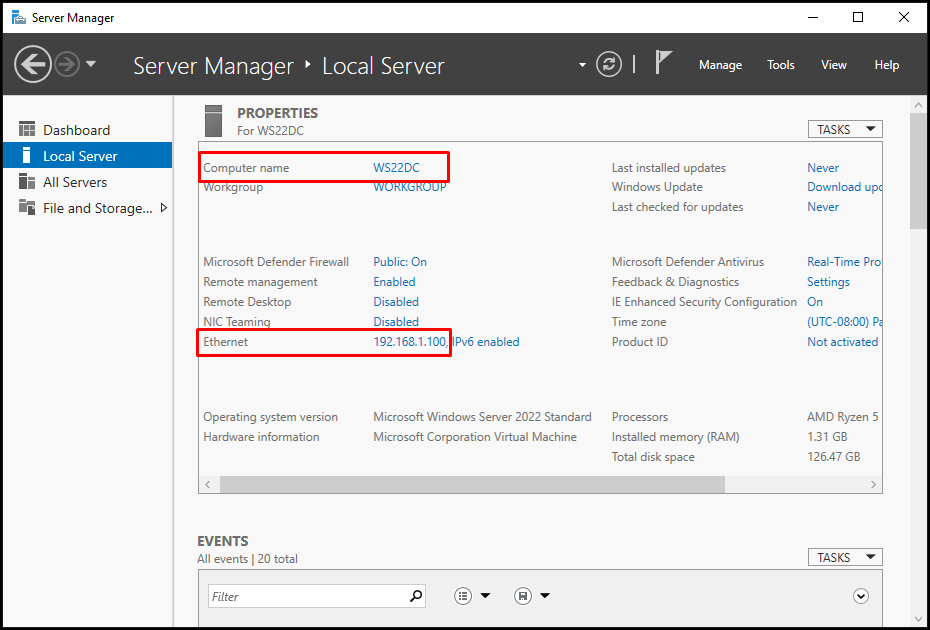This screenshot has width=930, height=630.
Task: Open the criteria list dropdown arrow
Action: pyautogui.click(x=485, y=596)
